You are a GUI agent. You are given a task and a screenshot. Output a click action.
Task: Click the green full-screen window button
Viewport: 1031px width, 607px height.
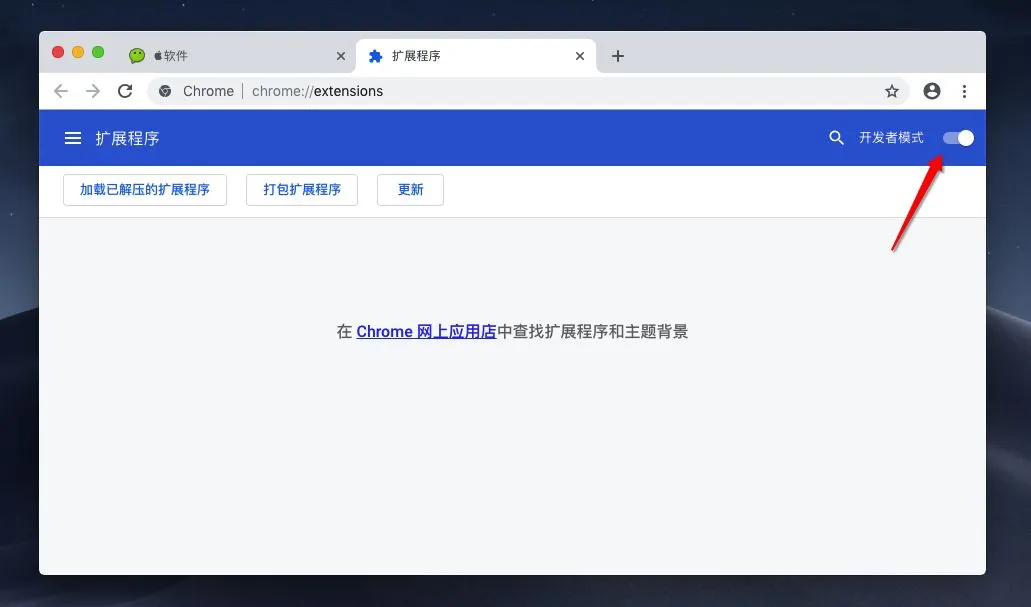click(98, 52)
